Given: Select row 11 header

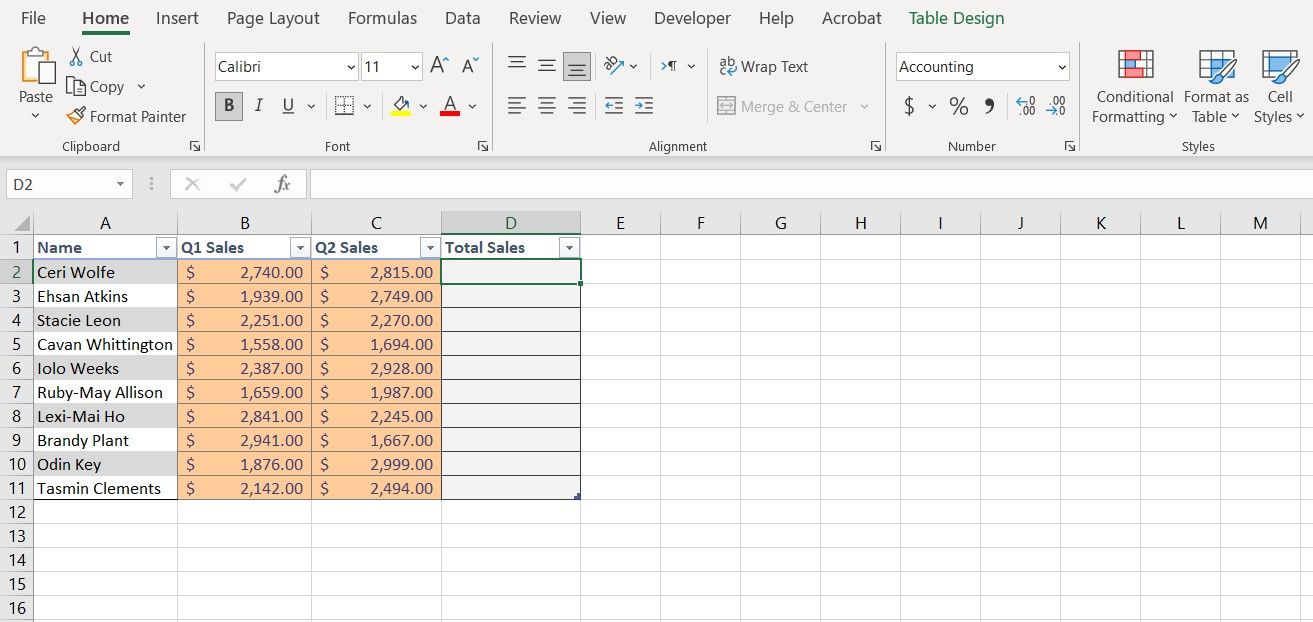Looking at the screenshot, I should click(x=16, y=488).
